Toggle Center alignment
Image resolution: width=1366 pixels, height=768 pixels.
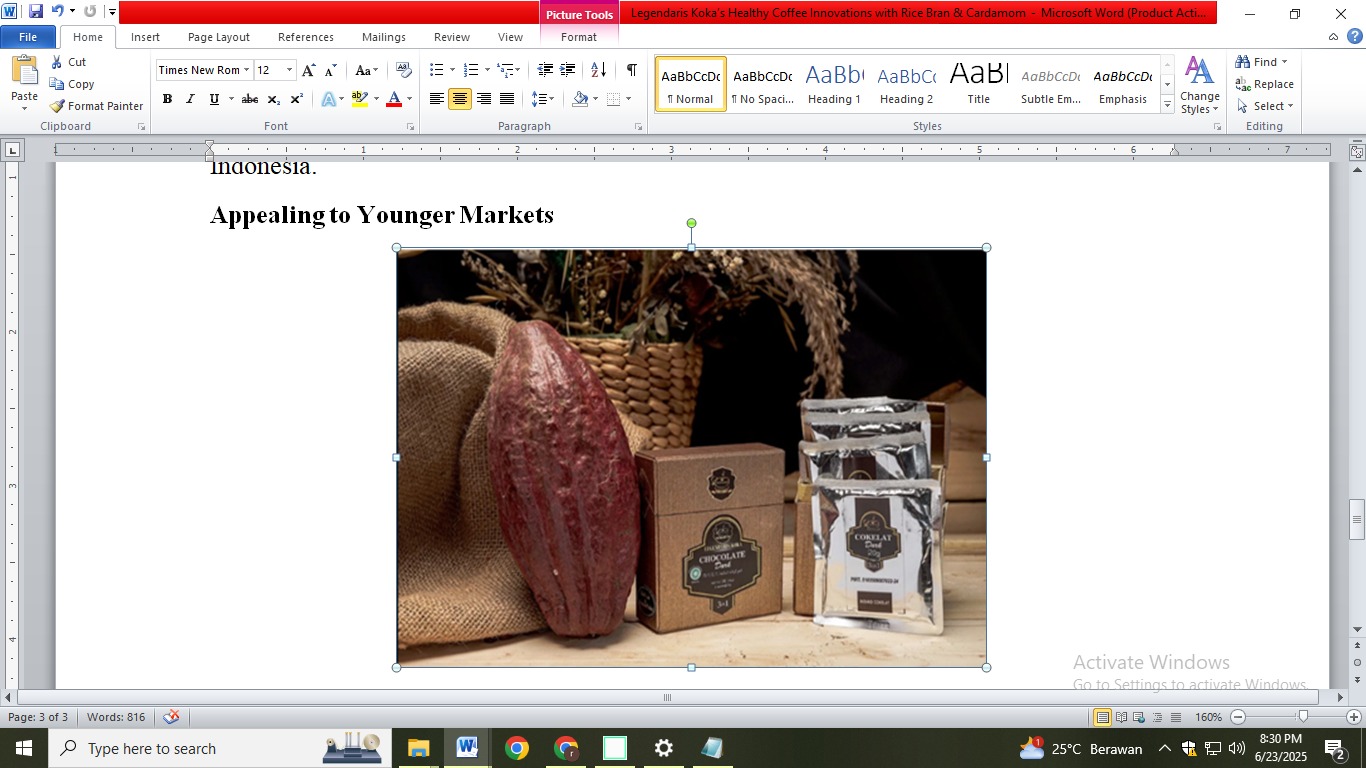point(460,99)
